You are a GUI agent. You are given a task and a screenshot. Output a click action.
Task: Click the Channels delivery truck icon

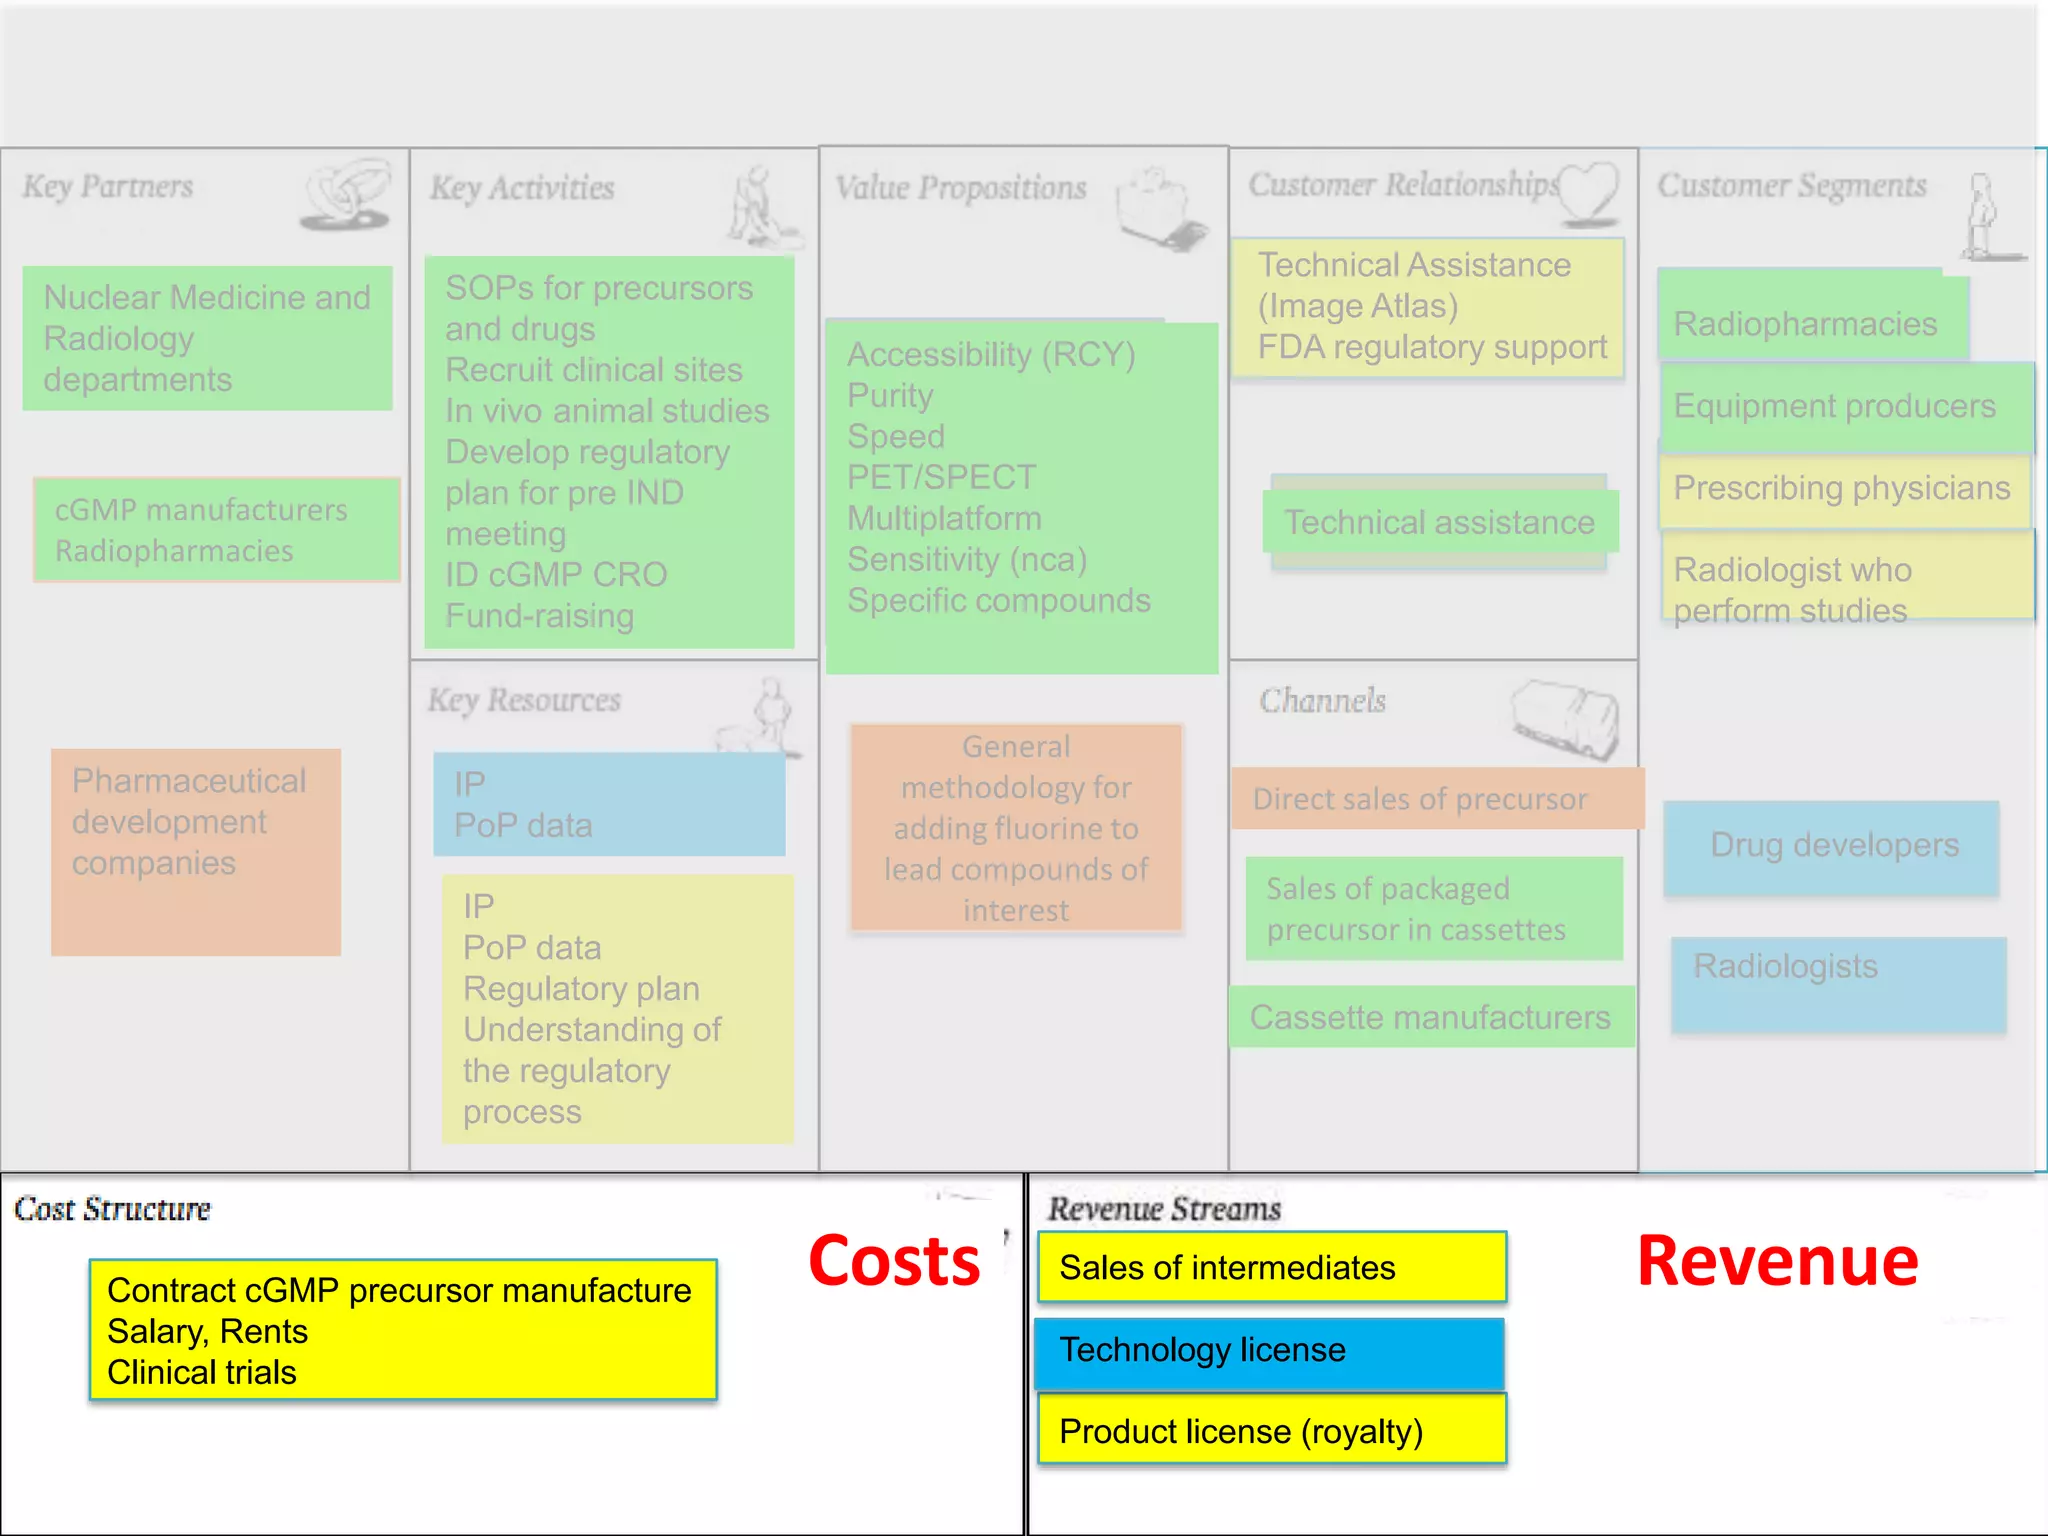pos(1565,718)
